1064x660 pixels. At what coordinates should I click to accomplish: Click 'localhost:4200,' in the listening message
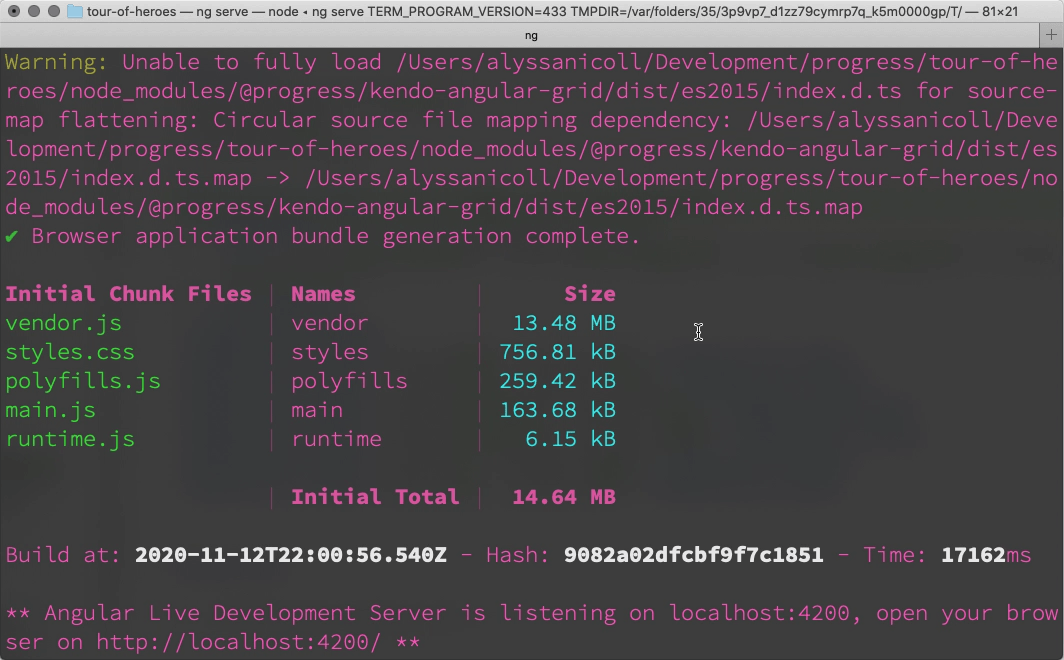click(x=765, y=613)
